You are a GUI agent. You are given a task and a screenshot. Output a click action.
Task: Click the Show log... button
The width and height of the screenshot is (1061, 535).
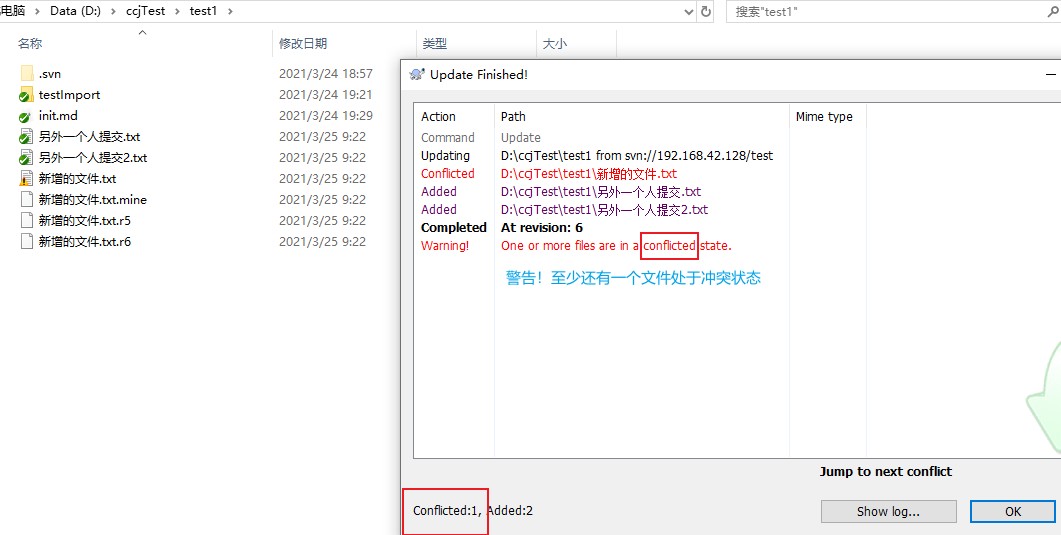(x=888, y=511)
